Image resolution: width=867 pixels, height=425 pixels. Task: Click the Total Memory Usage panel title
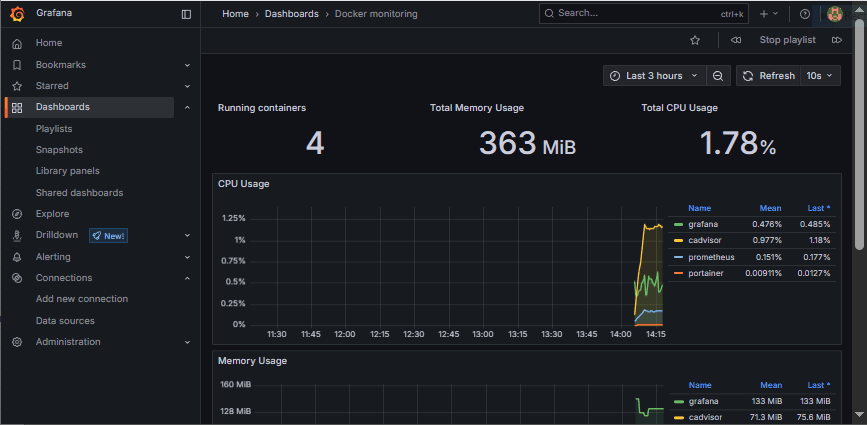pos(477,108)
